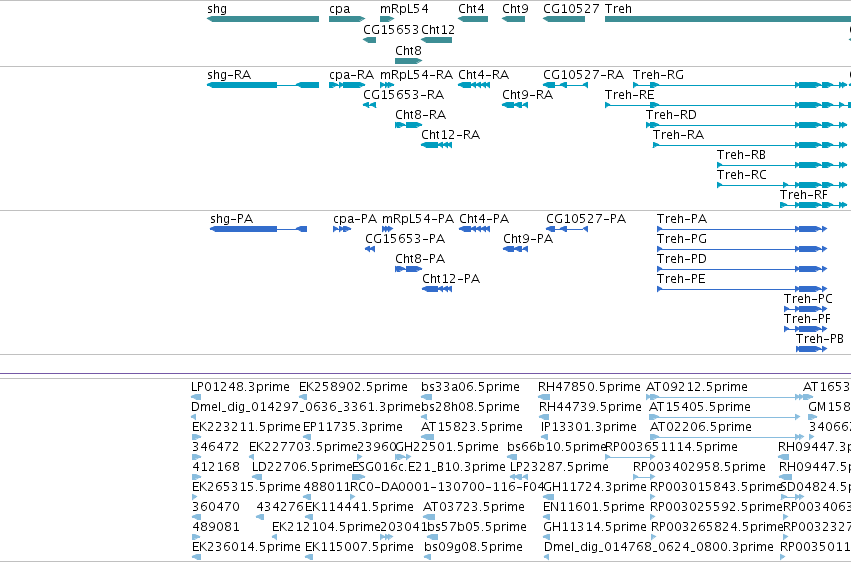Select the cpa-RA transcript
Viewport: 851px width, 562px height.
pos(347,85)
